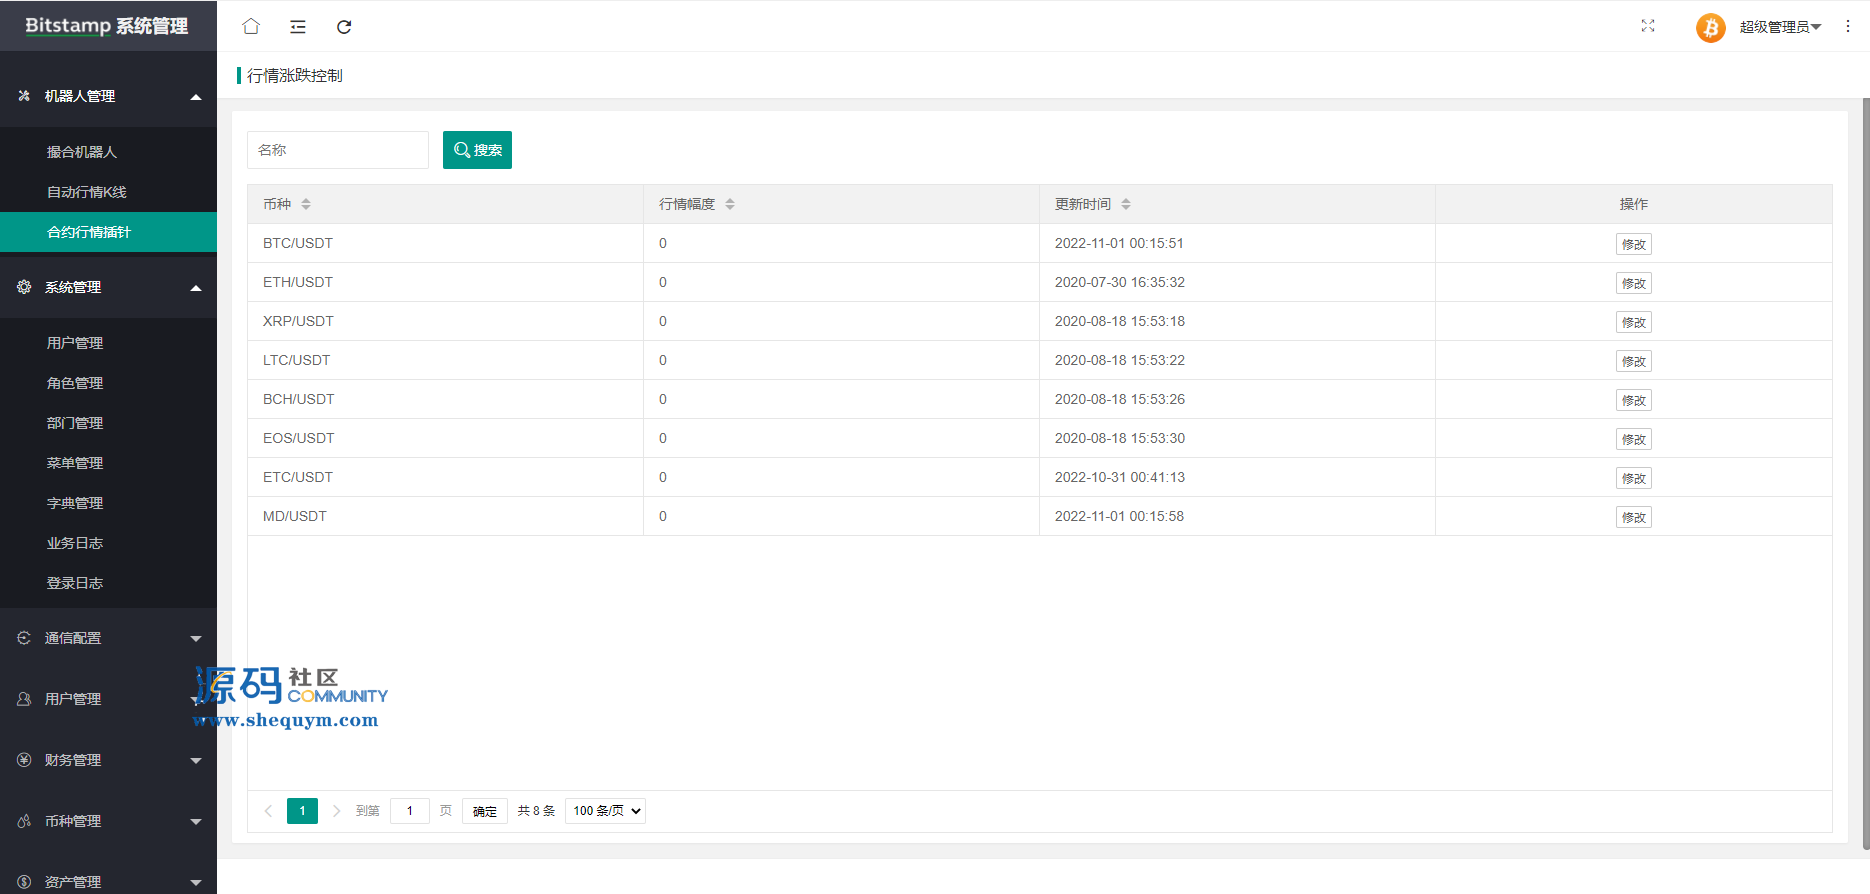Sort the 币种 column using arrows
The height and width of the screenshot is (894, 1870).
pos(306,204)
